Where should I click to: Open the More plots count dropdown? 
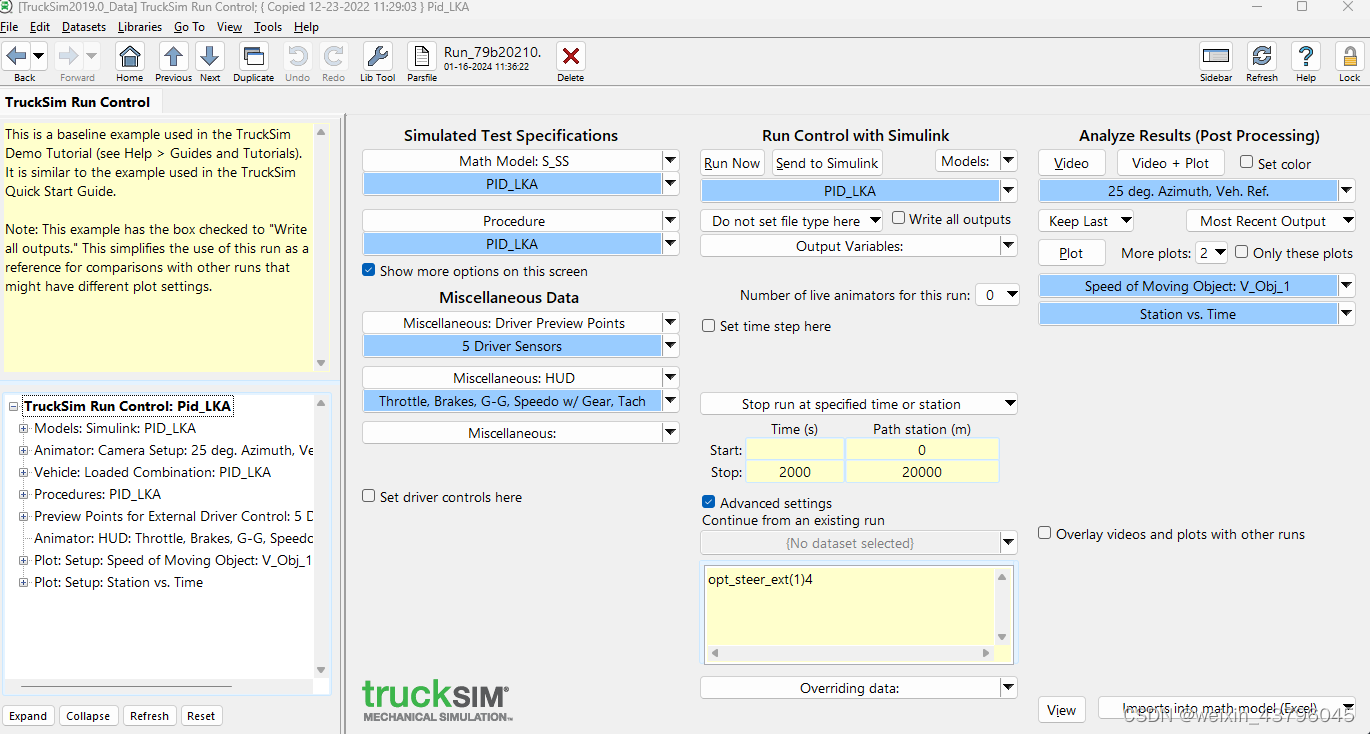click(1212, 253)
